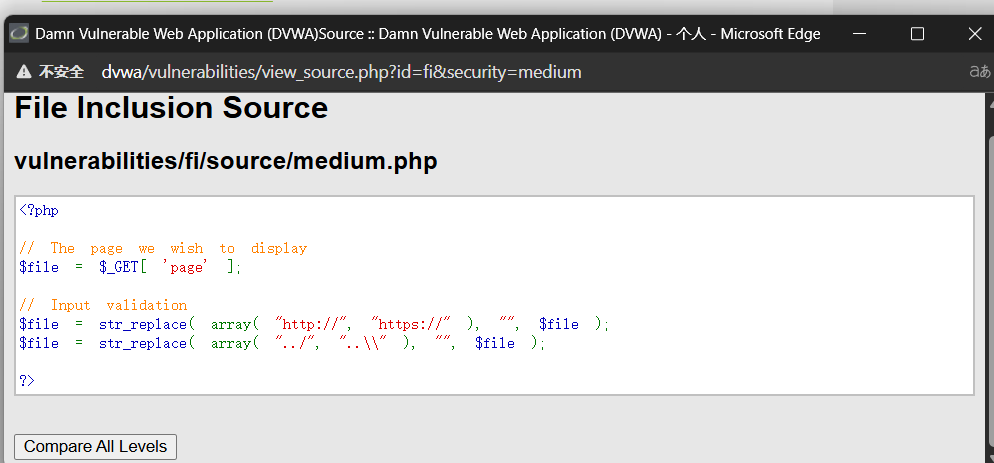Click the window title text in title bar
The image size is (994, 463).
click(428, 34)
